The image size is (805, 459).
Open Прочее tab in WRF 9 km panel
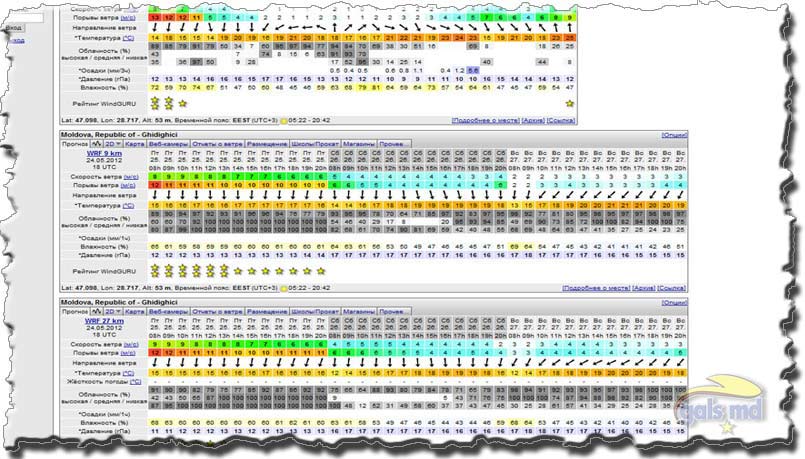394,144
